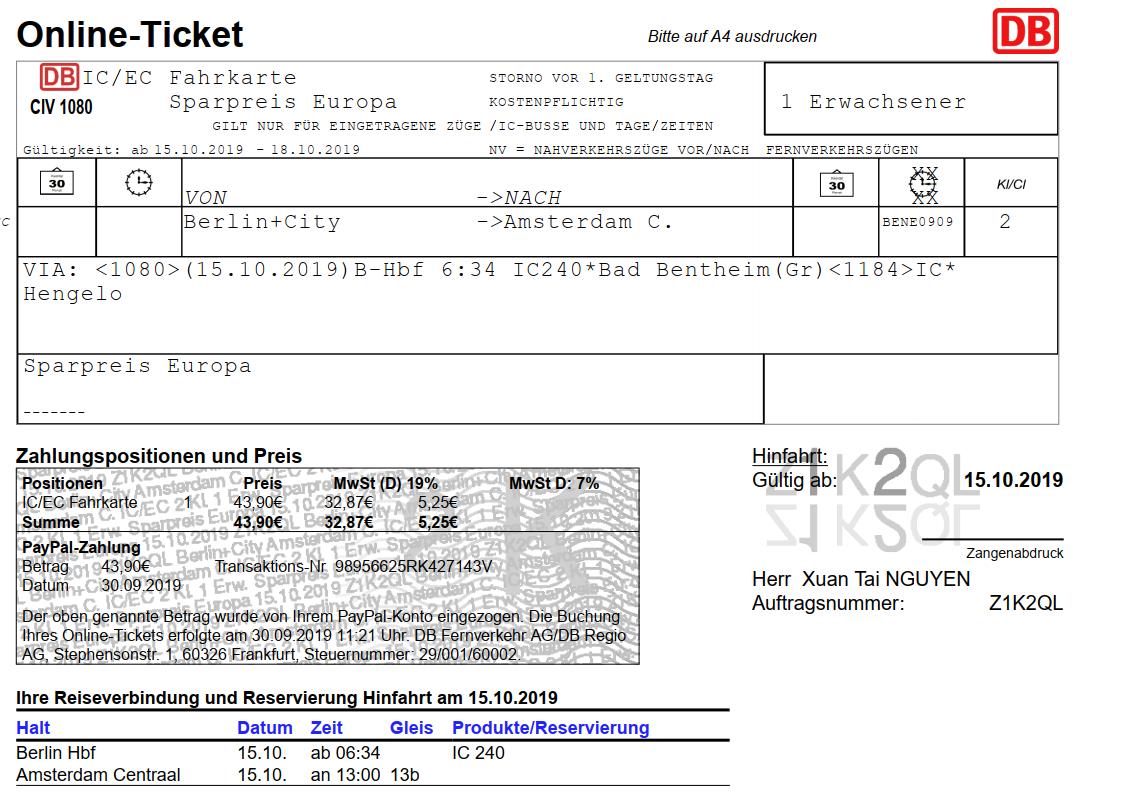The image size is (1121, 797).
Task: Click the 'Kl/Cl' class header
Action: coord(1011,184)
